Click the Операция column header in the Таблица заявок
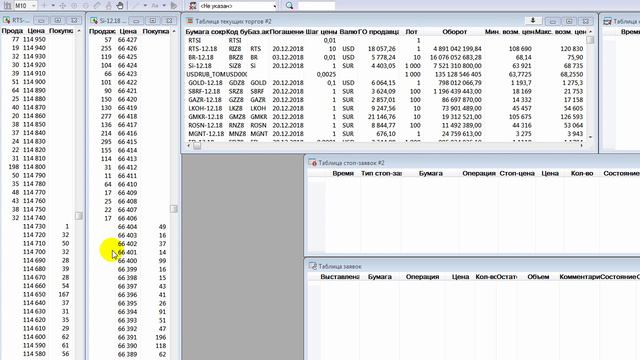 [422, 277]
